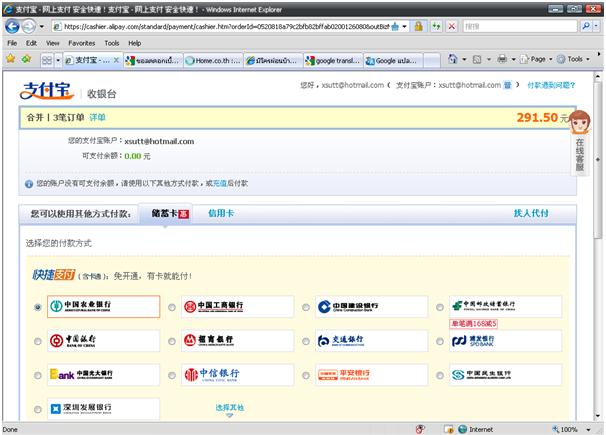The width and height of the screenshot is (606, 435).
Task: Click the 找人代付 link
Action: click(531, 213)
